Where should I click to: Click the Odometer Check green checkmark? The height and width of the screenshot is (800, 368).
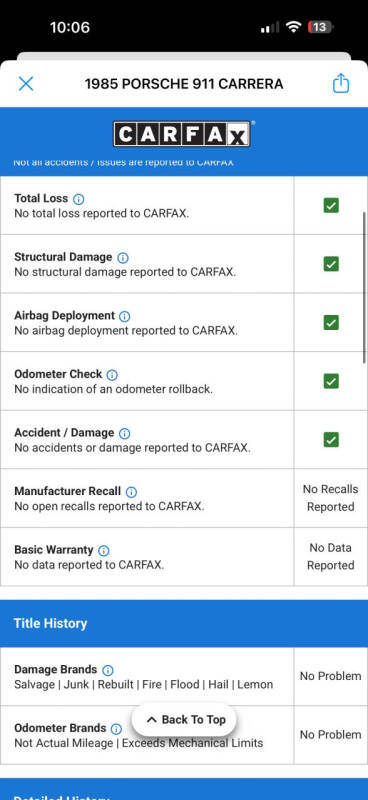(x=331, y=381)
